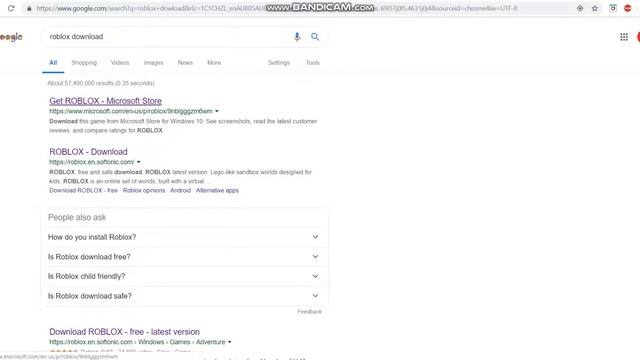Click the padlock site security icon
Viewport: 640px width, 360px height.
29,8
